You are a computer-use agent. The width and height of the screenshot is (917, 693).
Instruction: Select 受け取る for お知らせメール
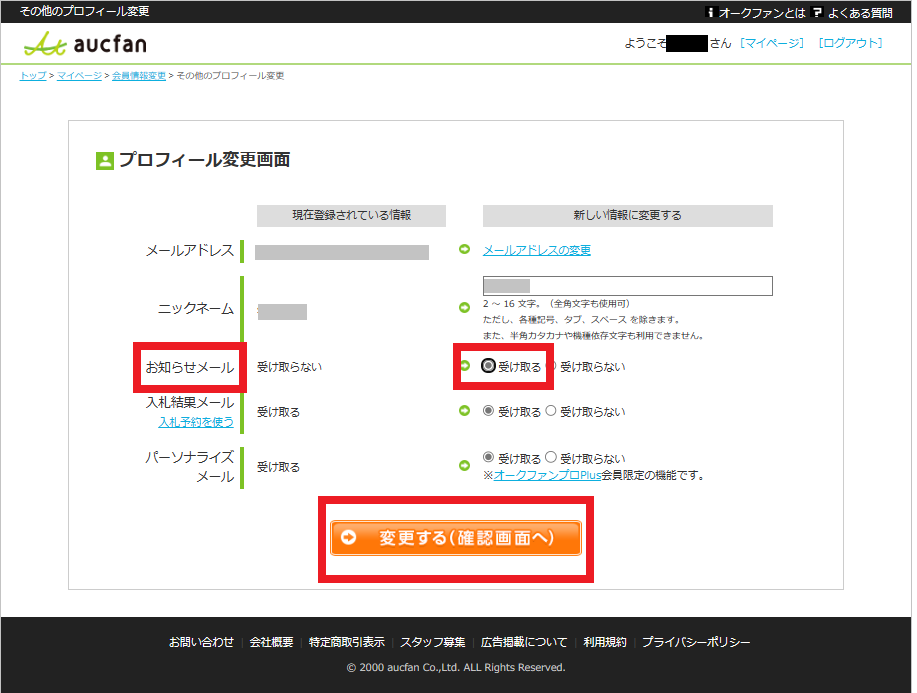point(488,366)
